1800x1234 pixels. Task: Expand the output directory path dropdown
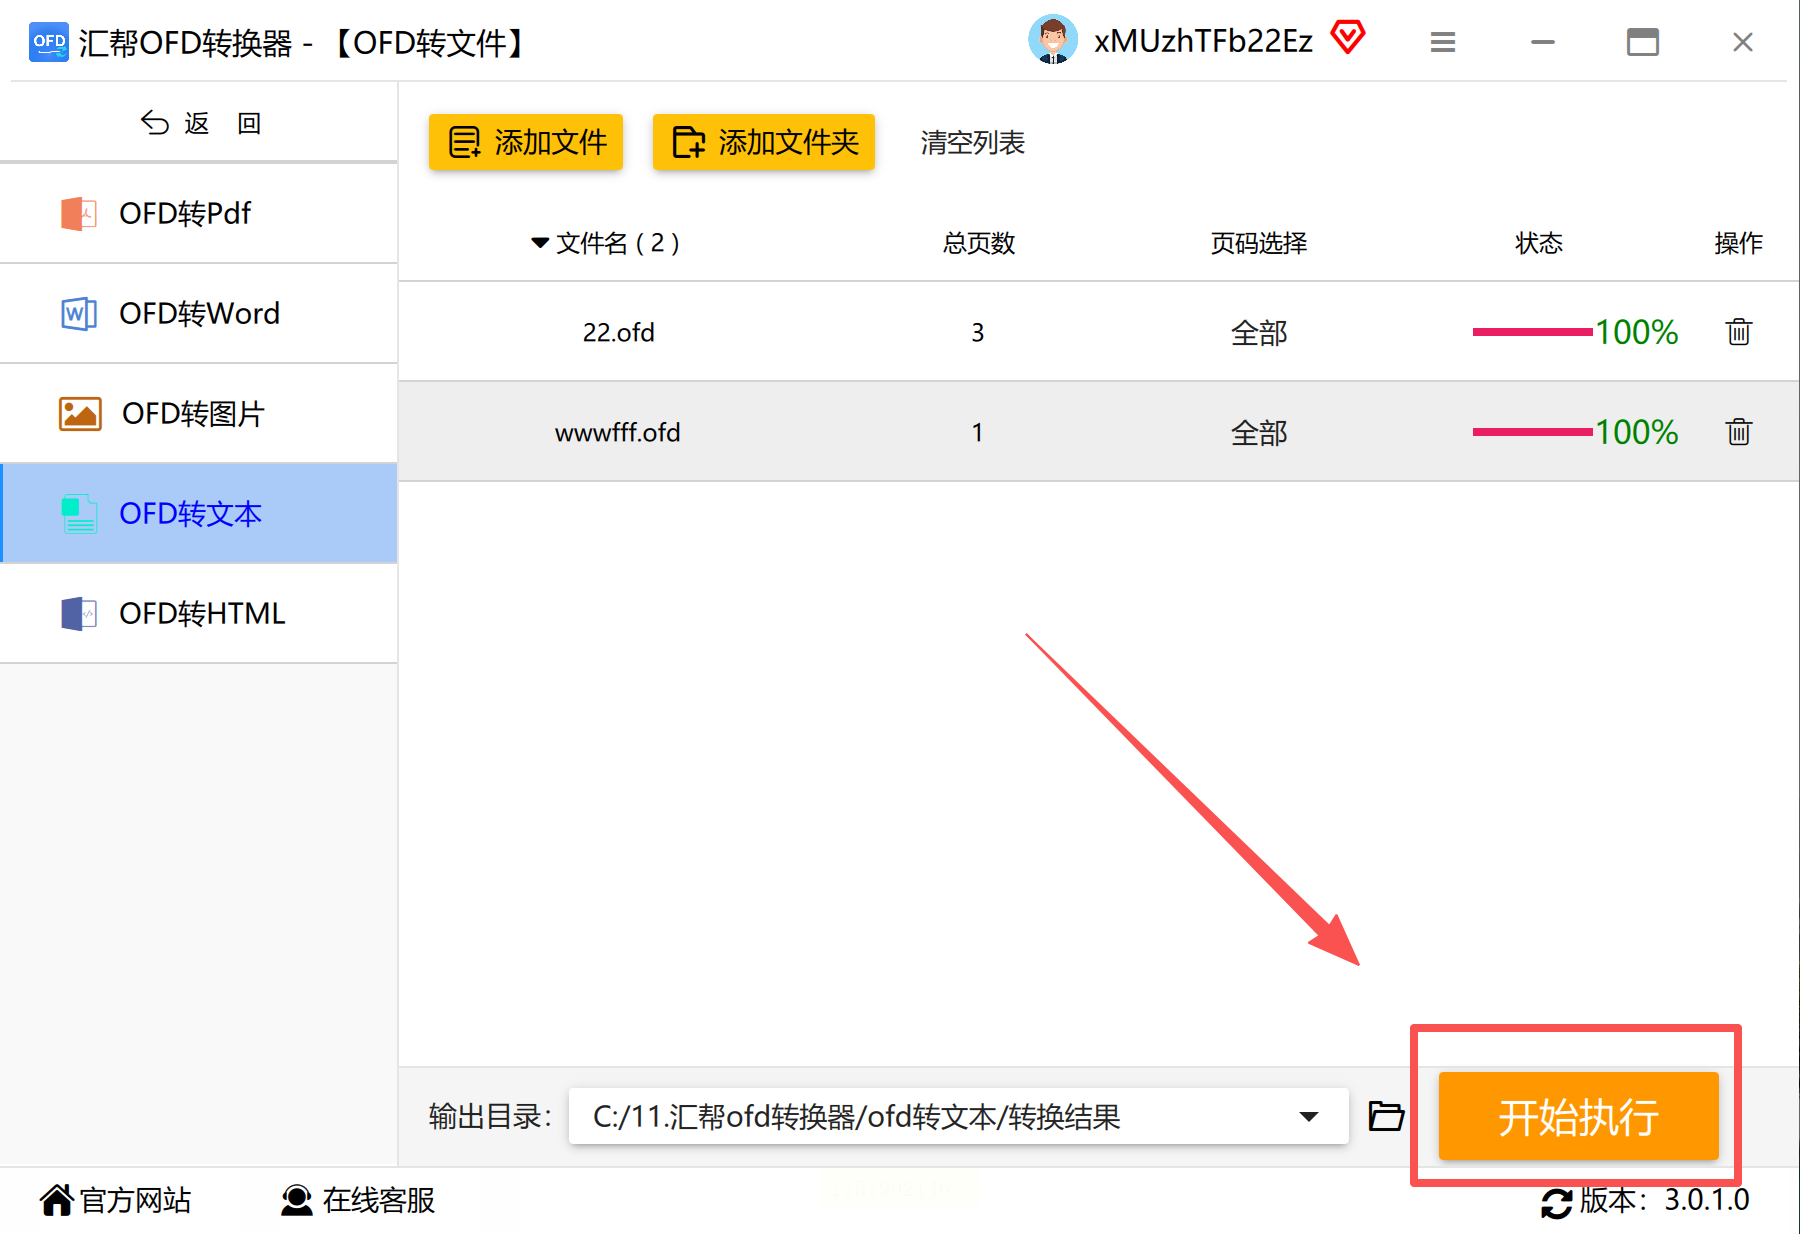click(x=1308, y=1116)
